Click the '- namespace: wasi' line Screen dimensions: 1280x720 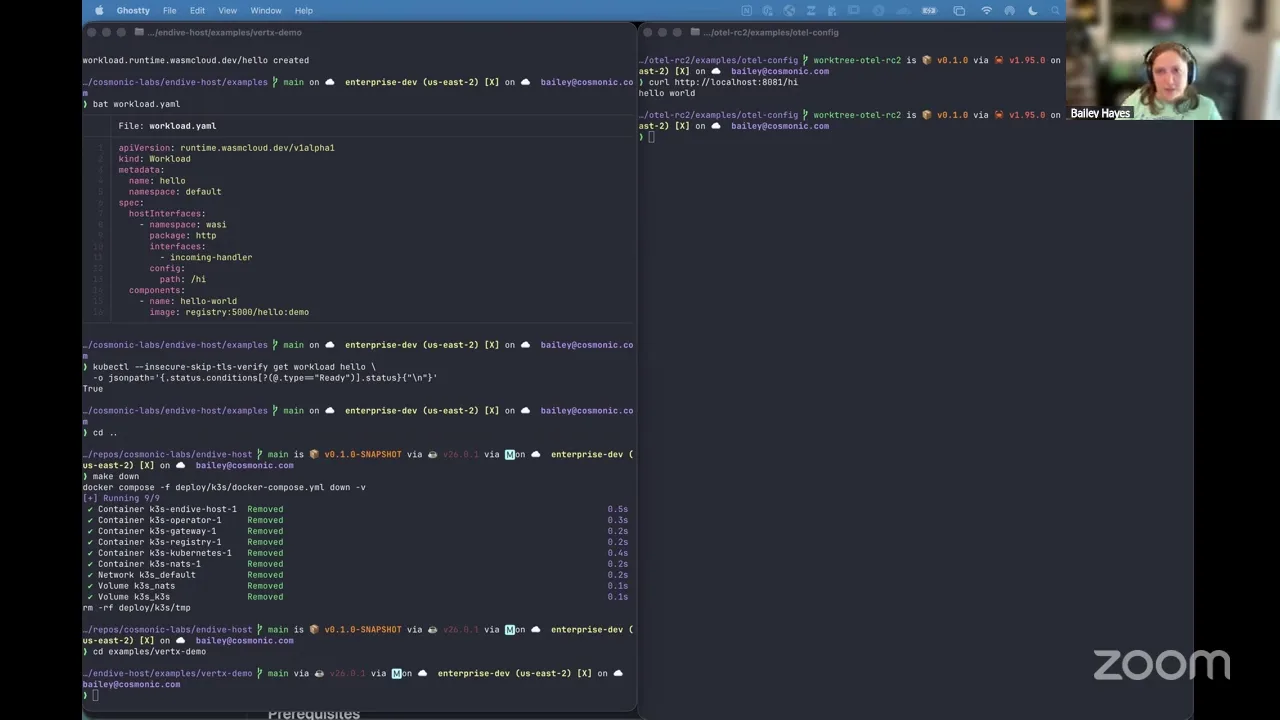click(183, 225)
